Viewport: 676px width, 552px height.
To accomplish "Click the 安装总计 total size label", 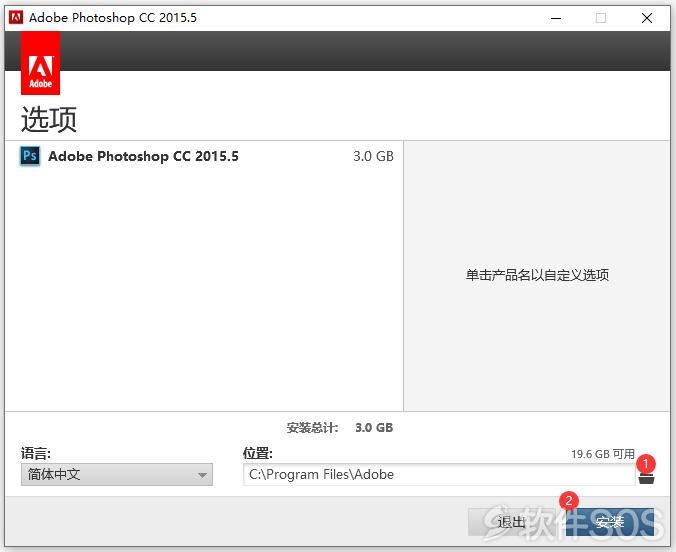I will click(312, 428).
